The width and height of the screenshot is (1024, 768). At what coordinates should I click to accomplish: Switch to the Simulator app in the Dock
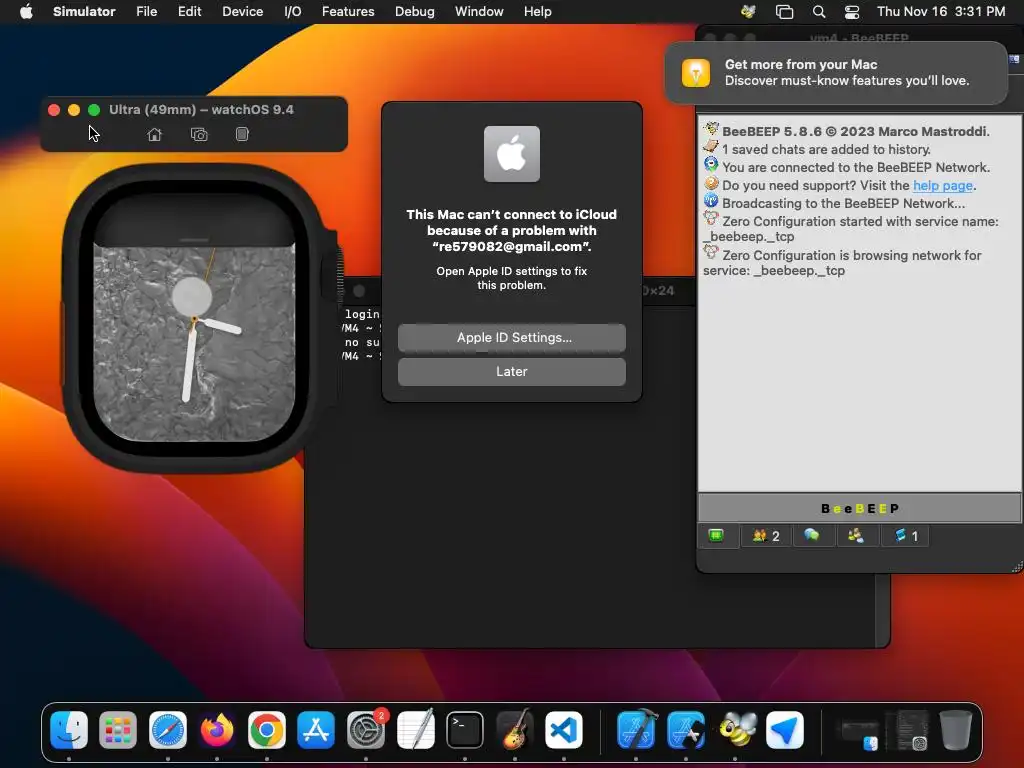coord(686,729)
